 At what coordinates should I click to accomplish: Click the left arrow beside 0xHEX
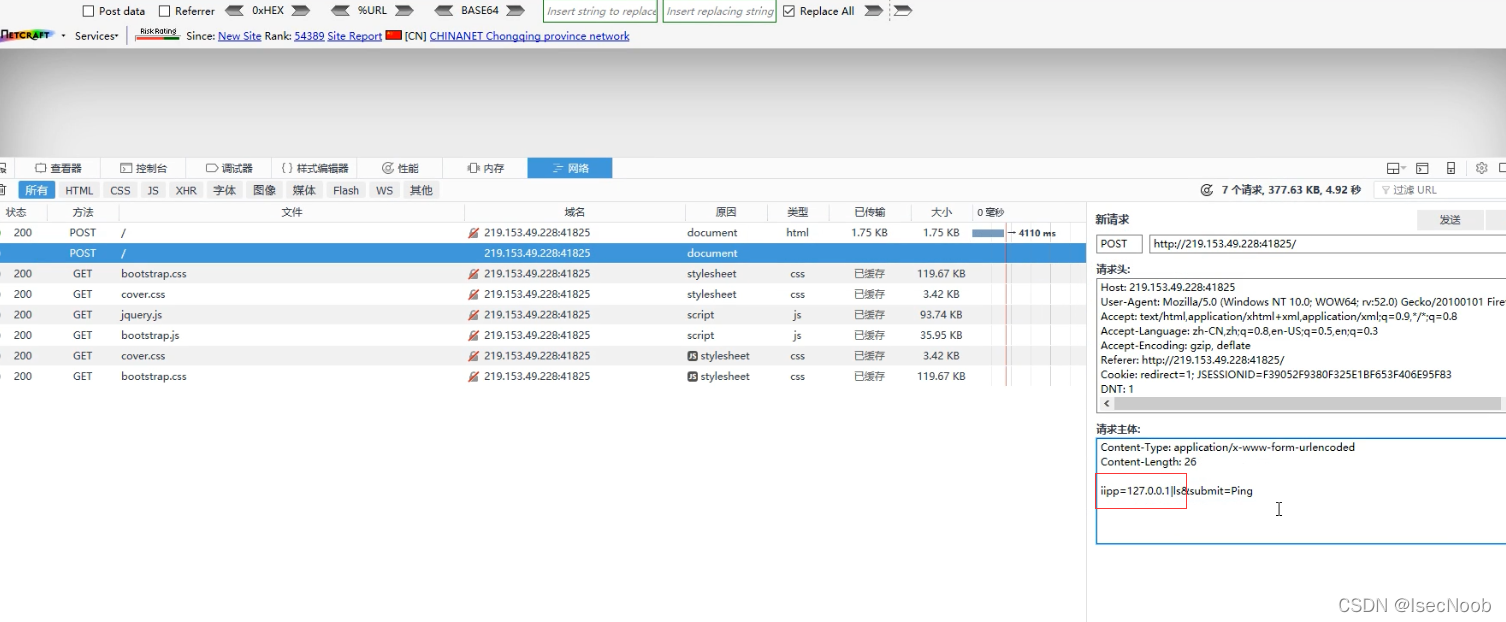coord(235,11)
